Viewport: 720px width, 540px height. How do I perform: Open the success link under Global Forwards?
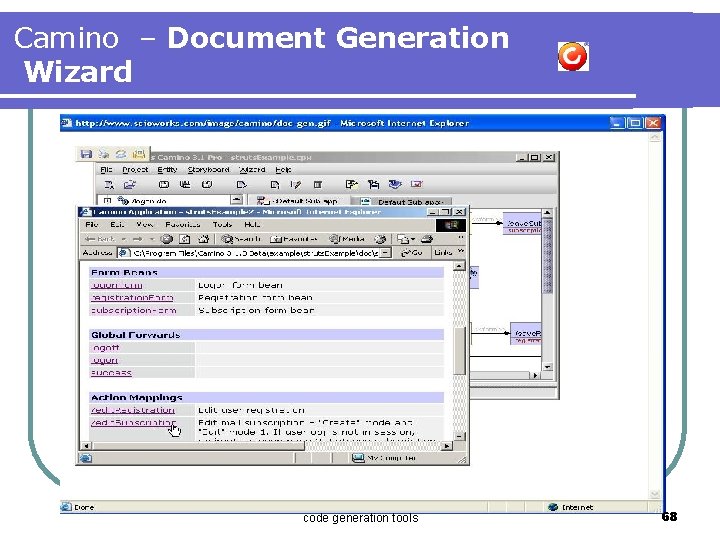click(111, 373)
